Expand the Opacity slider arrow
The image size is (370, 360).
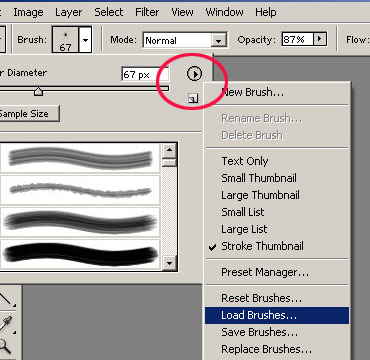click(320, 39)
